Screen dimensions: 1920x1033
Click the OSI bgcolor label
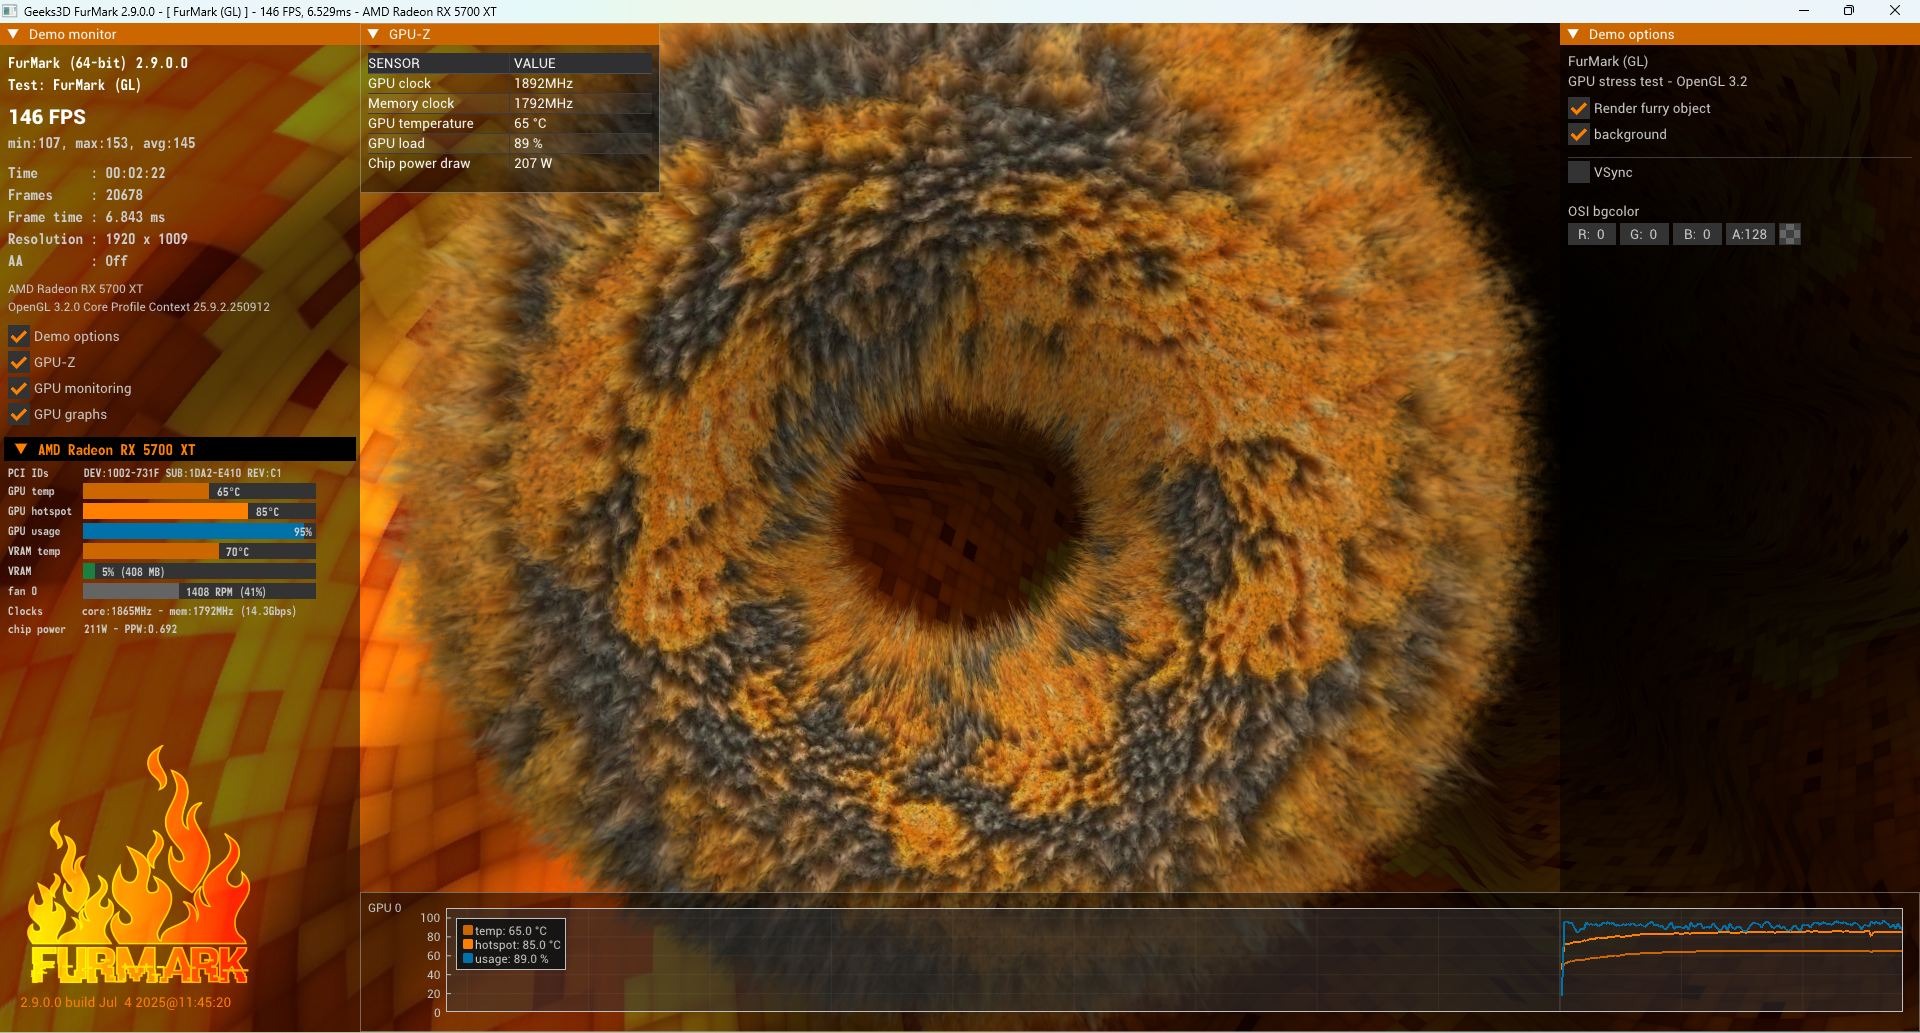coord(1604,211)
